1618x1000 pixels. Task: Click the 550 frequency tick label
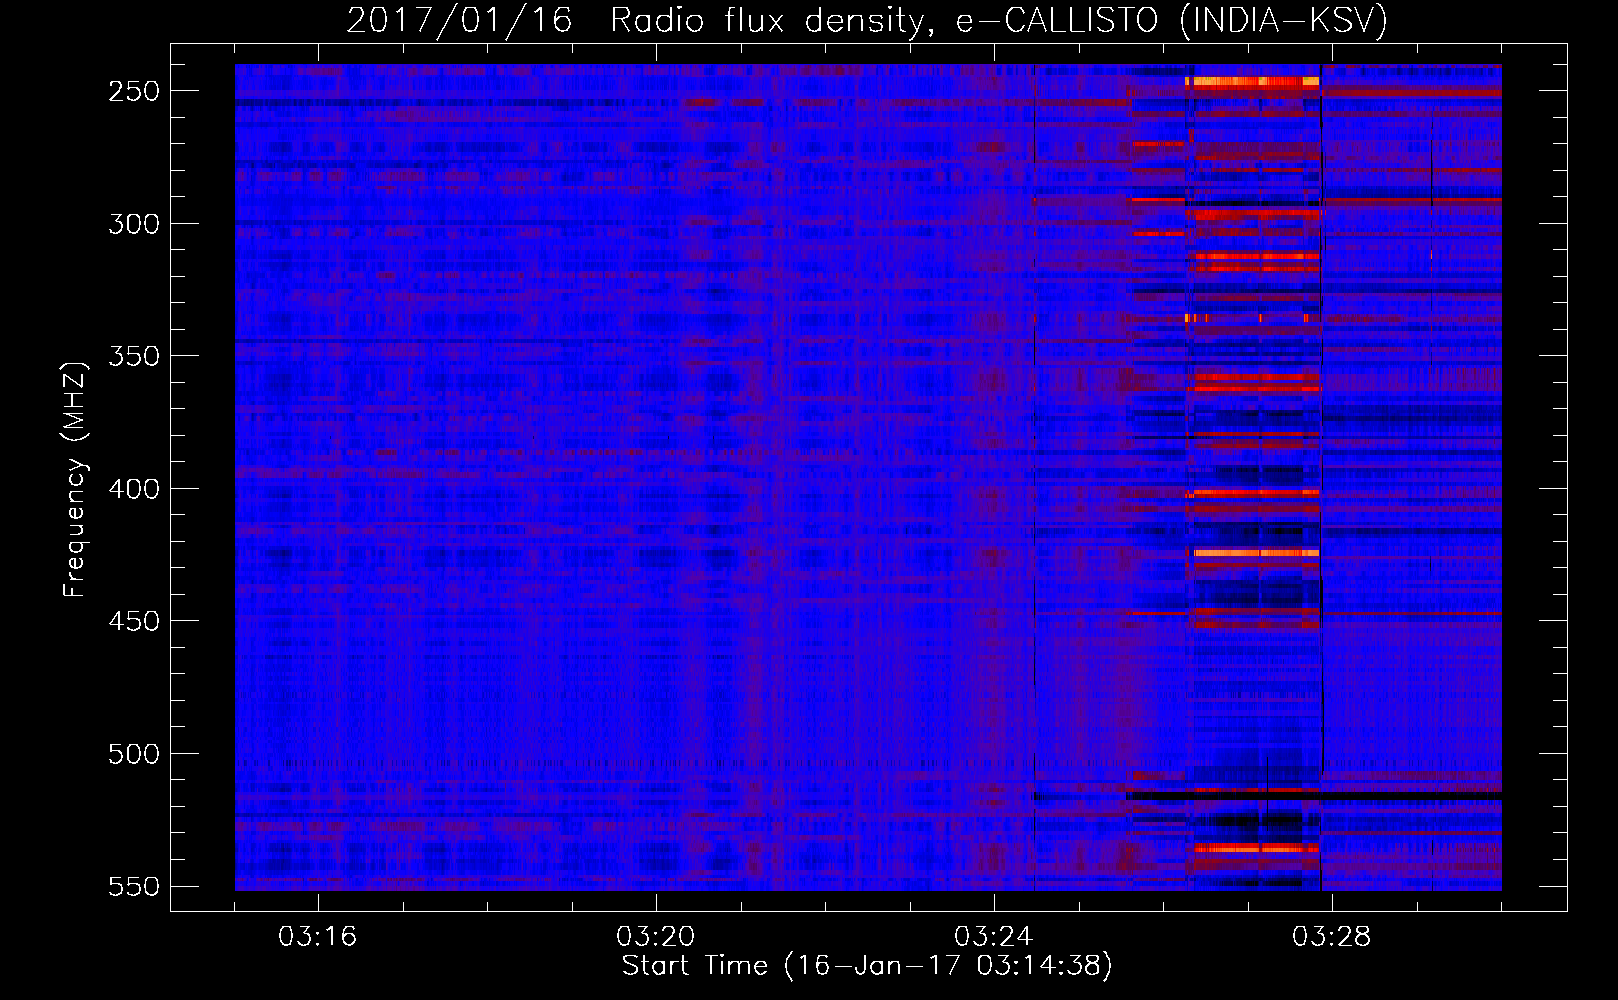pyautogui.click(x=134, y=886)
